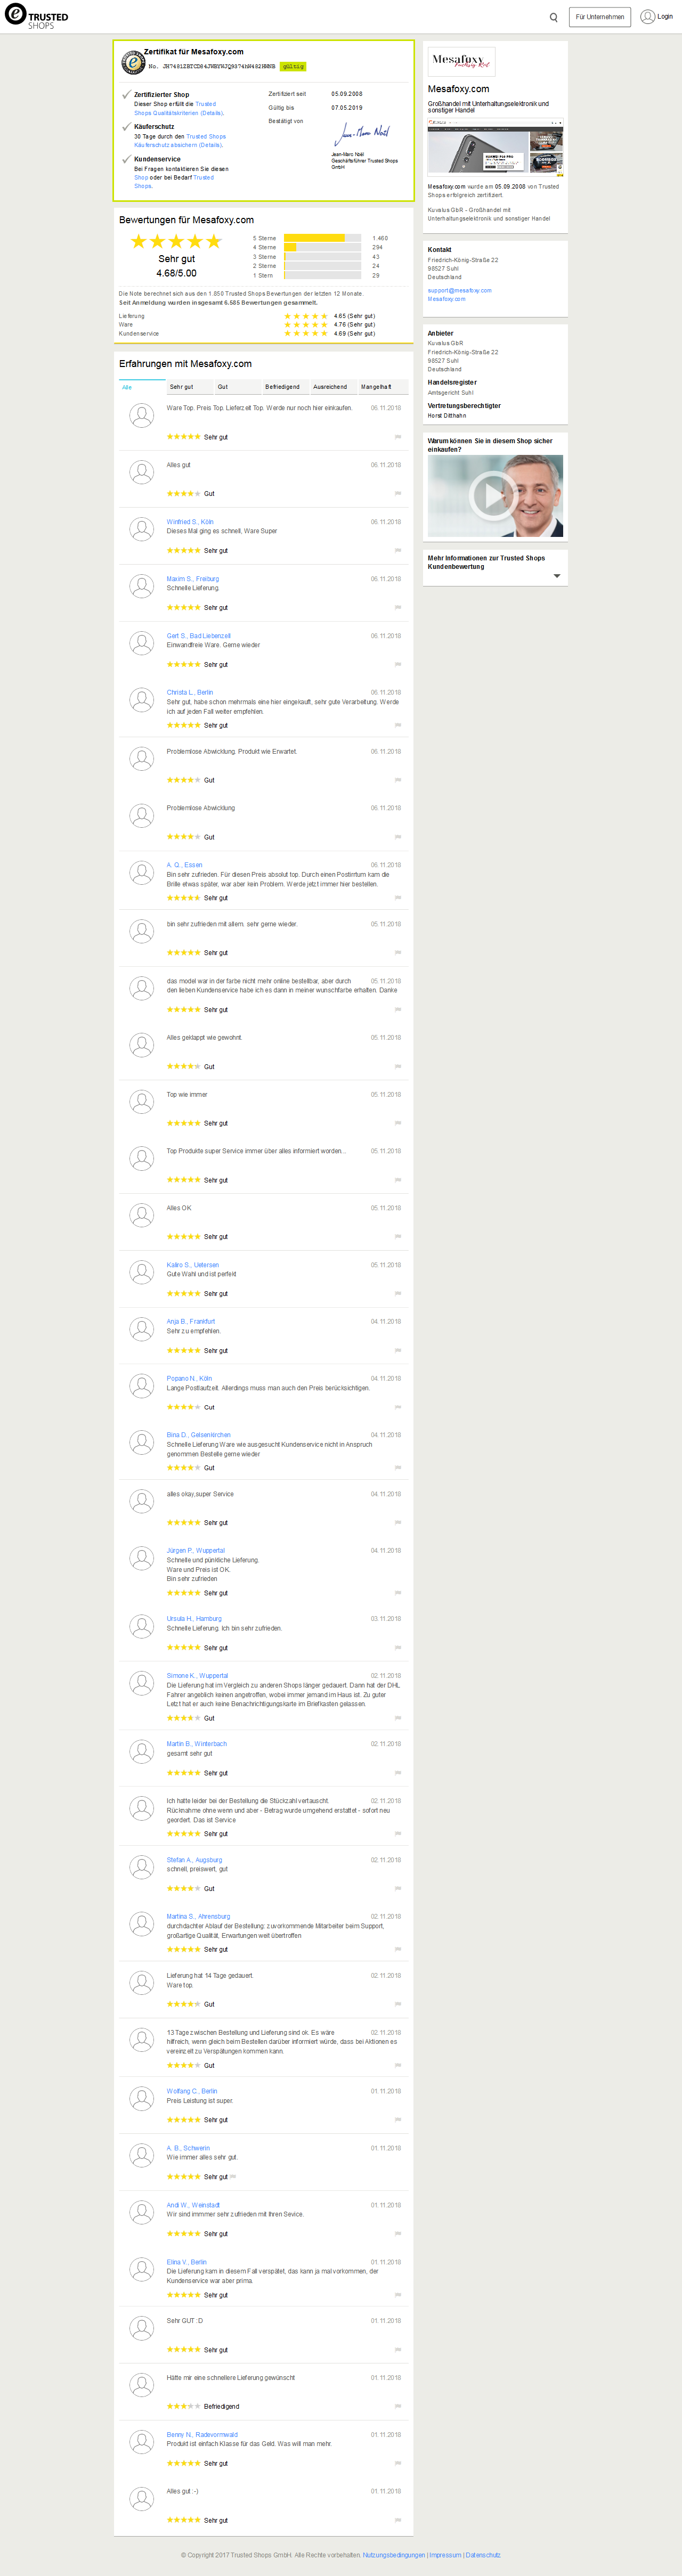The width and height of the screenshot is (682, 2576).
Task: Click the Login link in header
Action: pos(665,17)
